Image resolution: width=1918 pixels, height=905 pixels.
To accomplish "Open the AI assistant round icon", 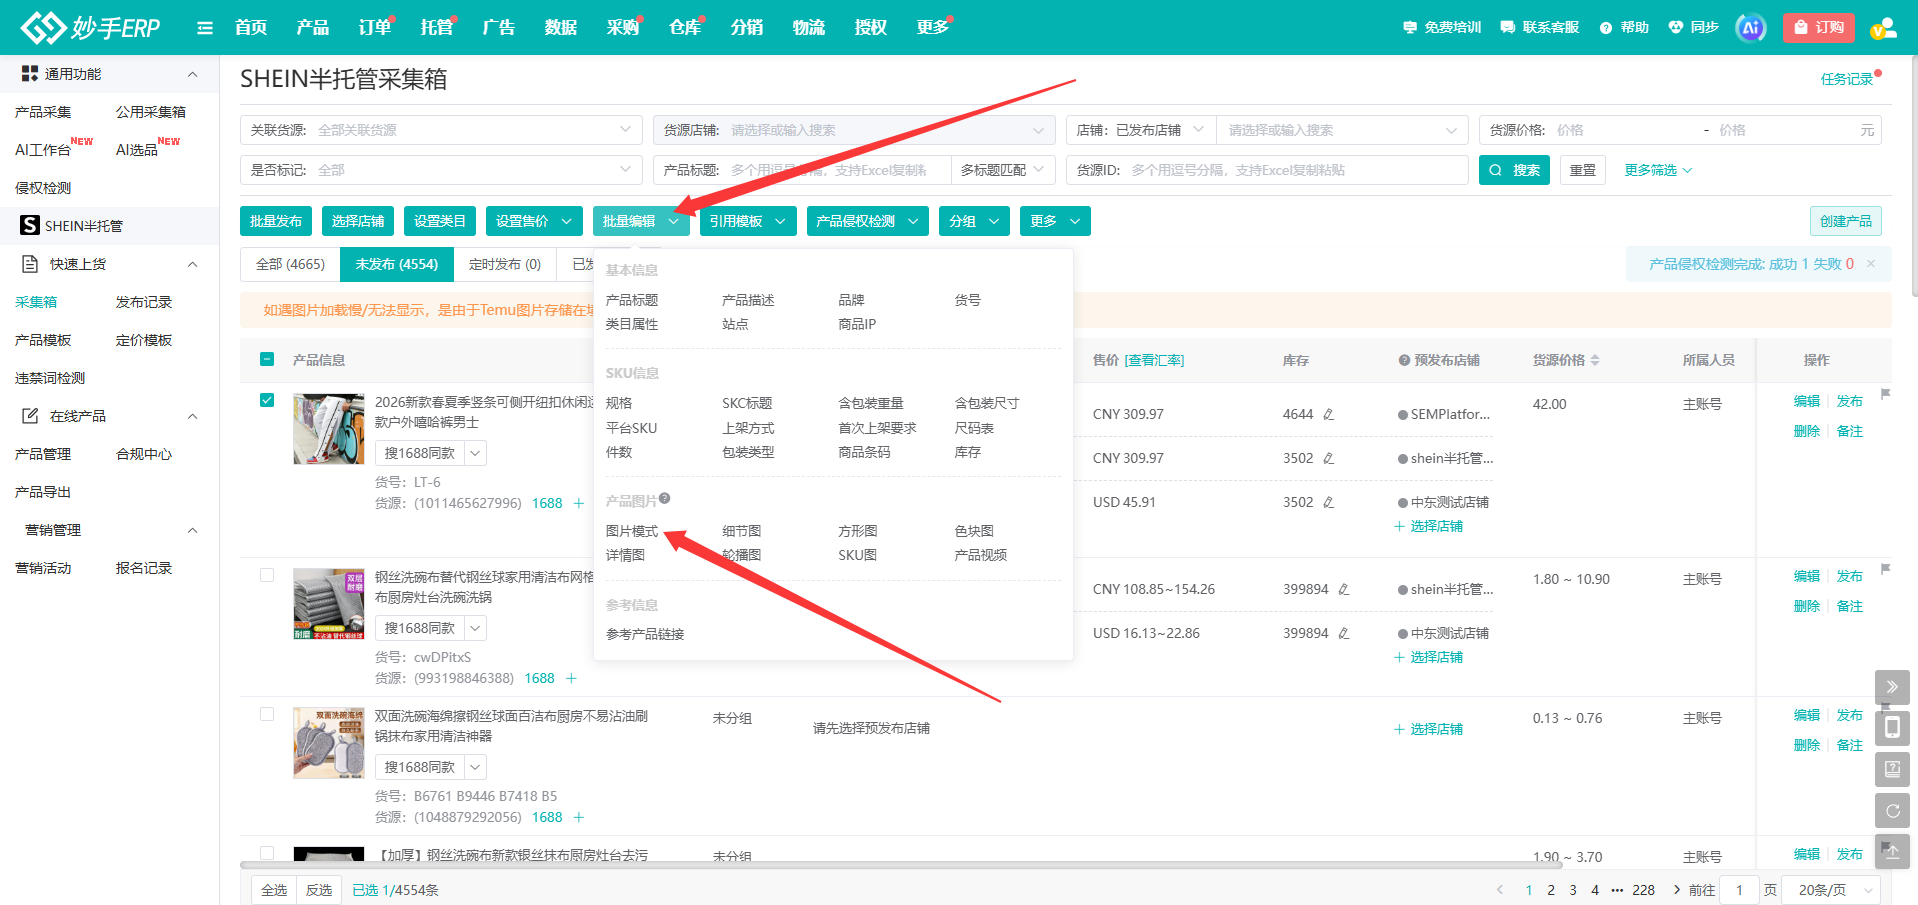I will pyautogui.click(x=1750, y=28).
